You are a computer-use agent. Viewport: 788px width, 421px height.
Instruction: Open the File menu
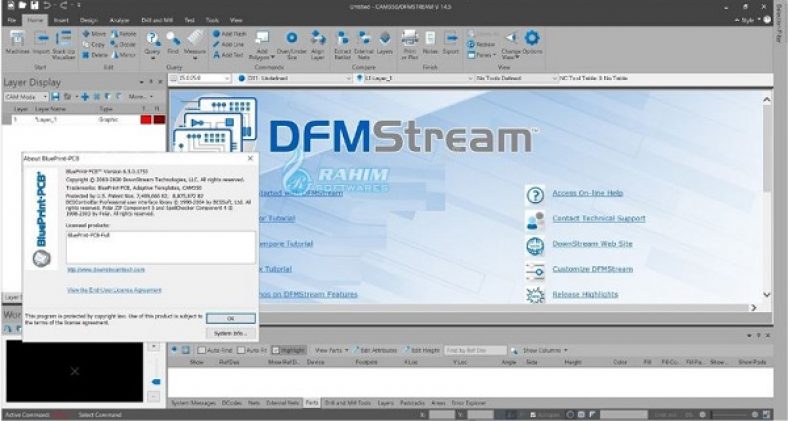12,20
